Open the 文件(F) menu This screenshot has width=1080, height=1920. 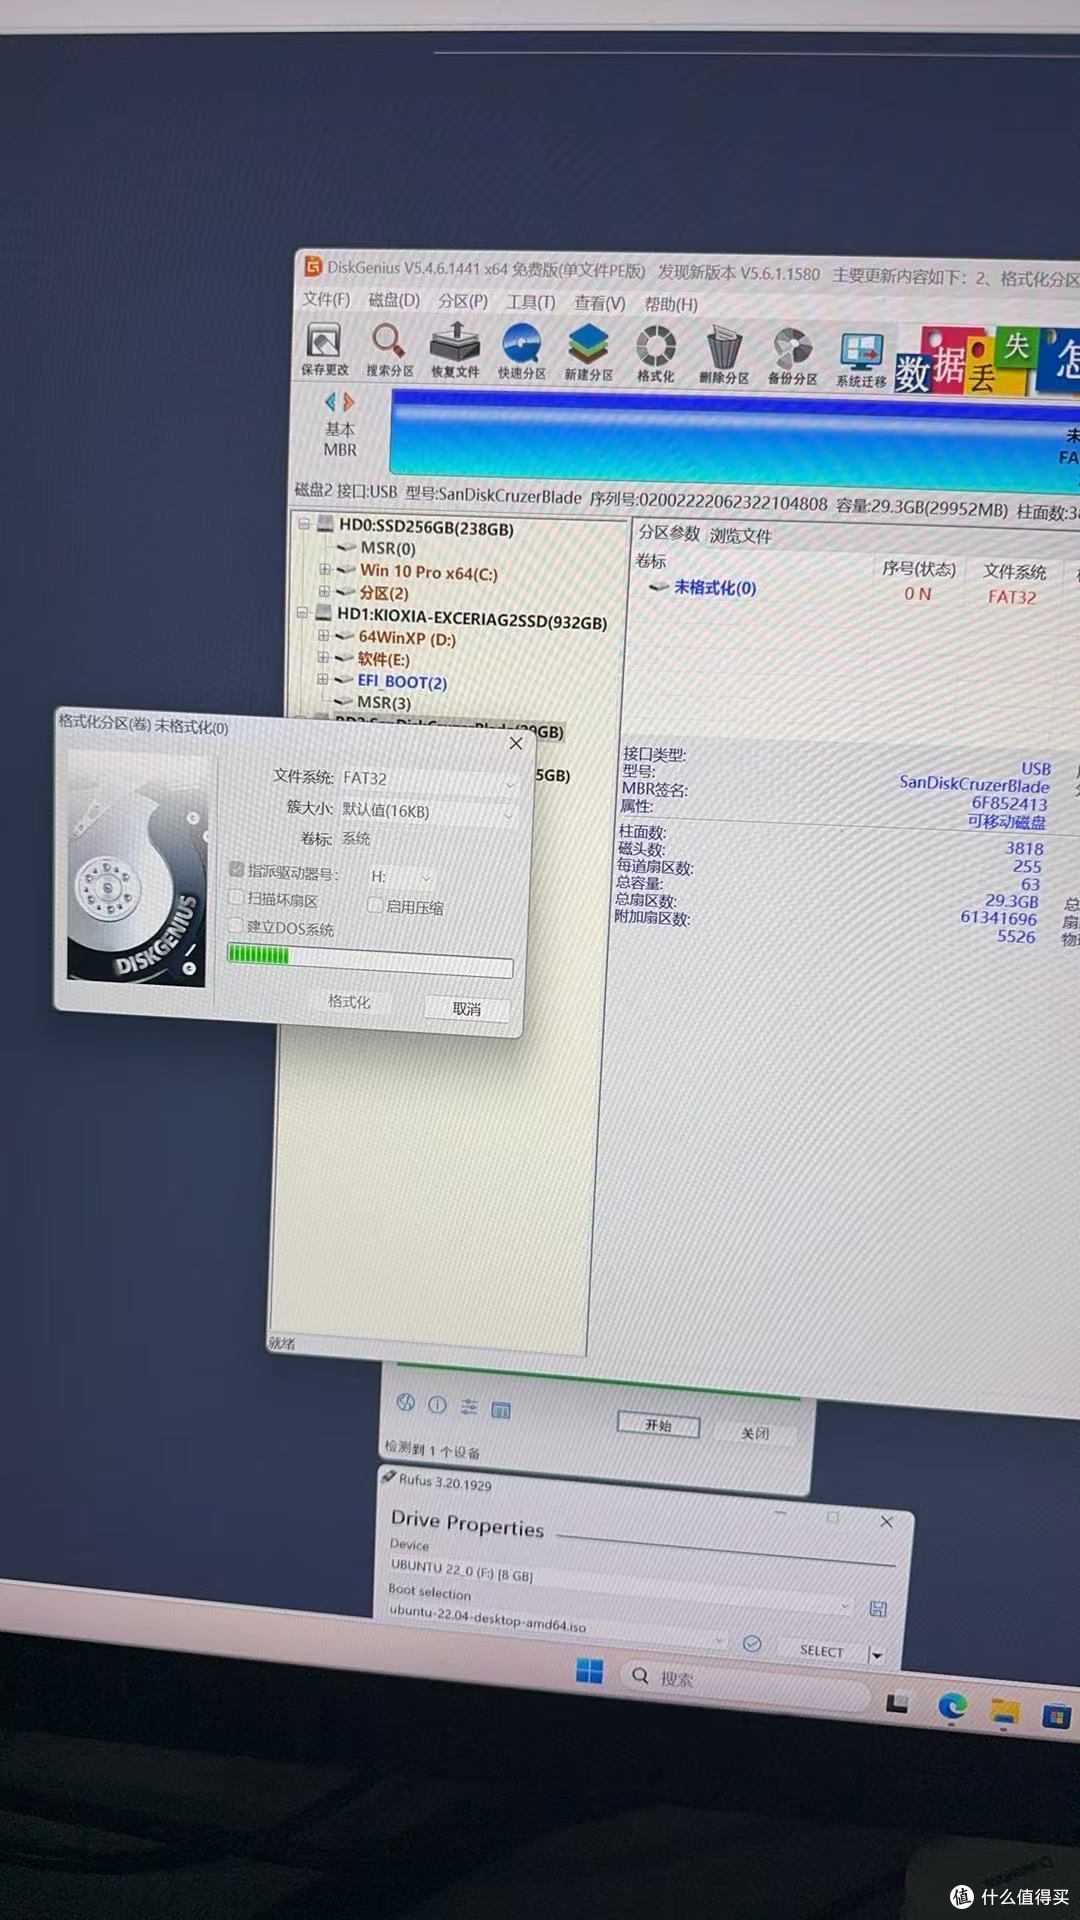[326, 299]
